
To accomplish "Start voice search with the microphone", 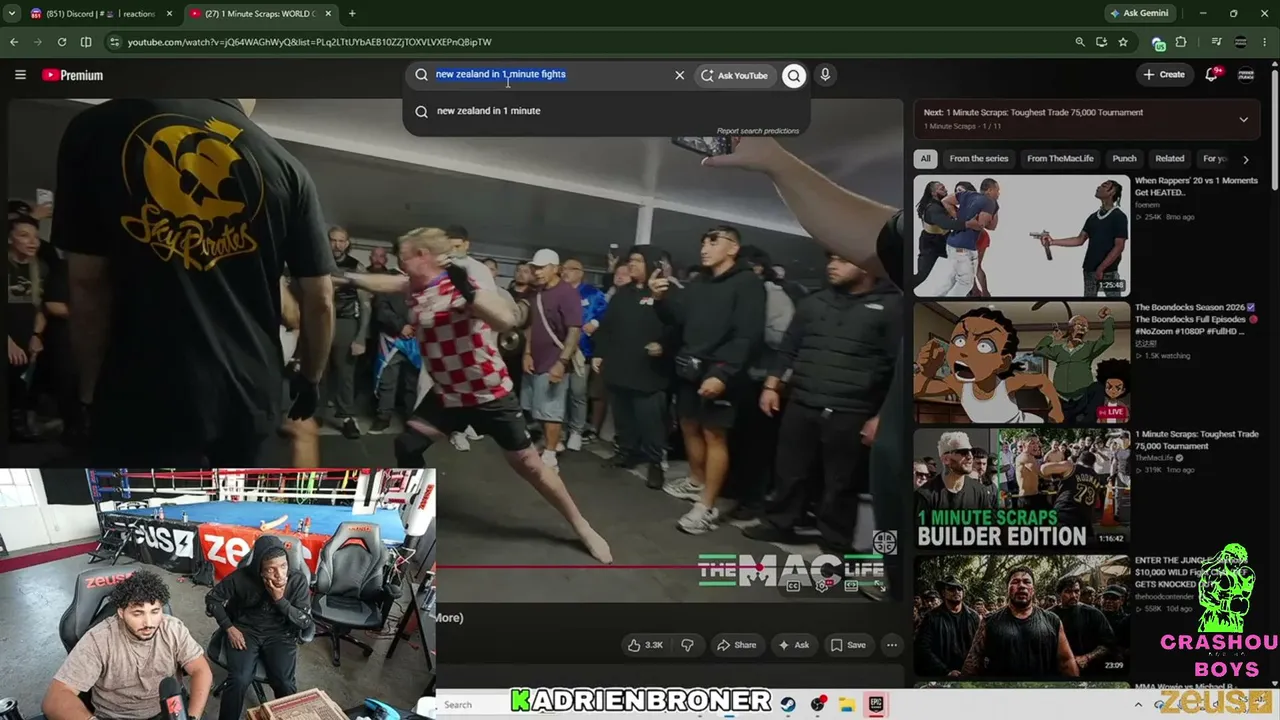I will [825, 75].
